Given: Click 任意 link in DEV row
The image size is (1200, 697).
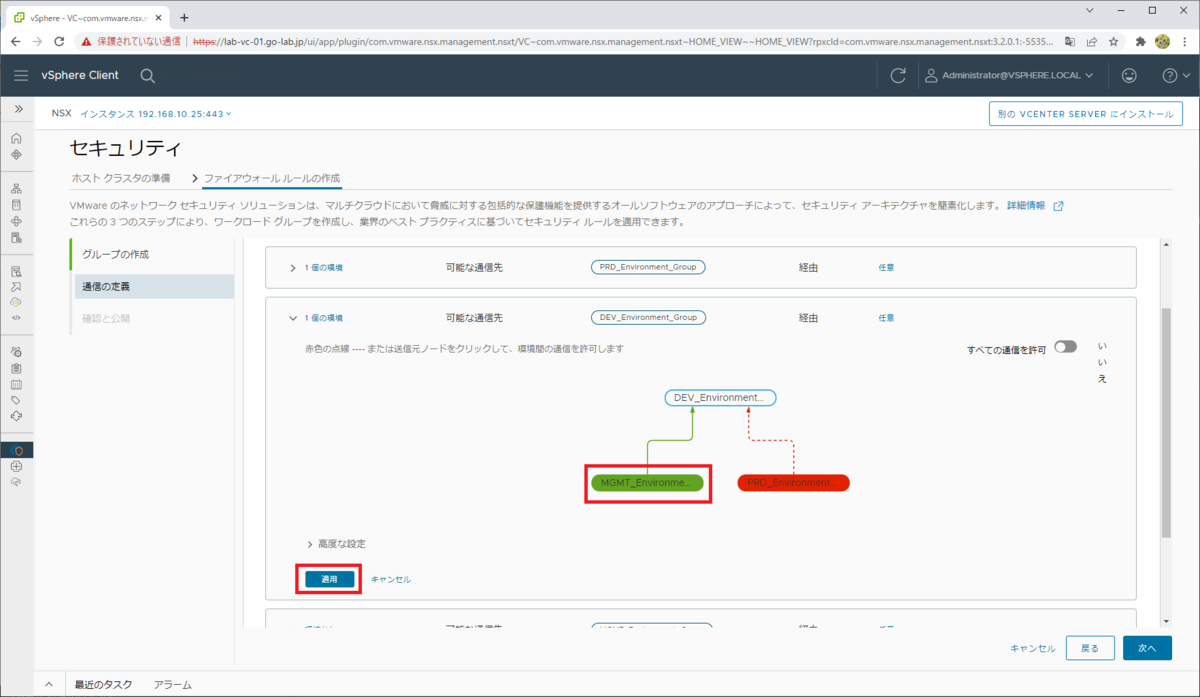Looking at the screenshot, I should click(886, 318).
